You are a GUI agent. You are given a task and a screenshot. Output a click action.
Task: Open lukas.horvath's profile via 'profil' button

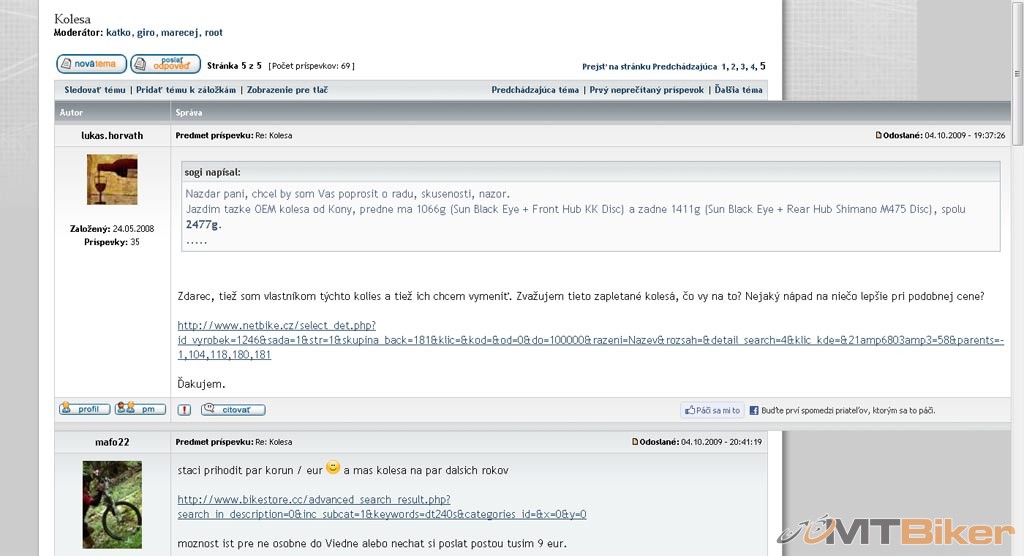(x=85, y=409)
